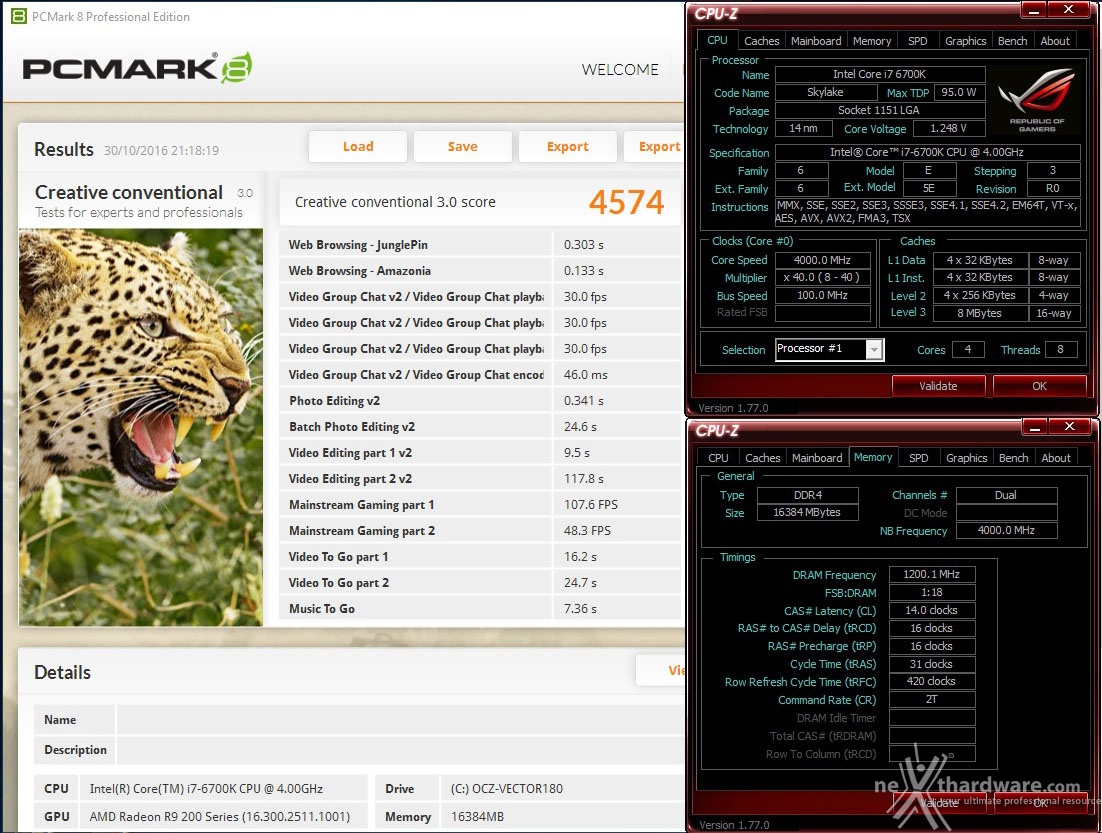Switch to SPD tab in upper CPU-Z
The height and width of the screenshot is (833, 1102).
(917, 41)
